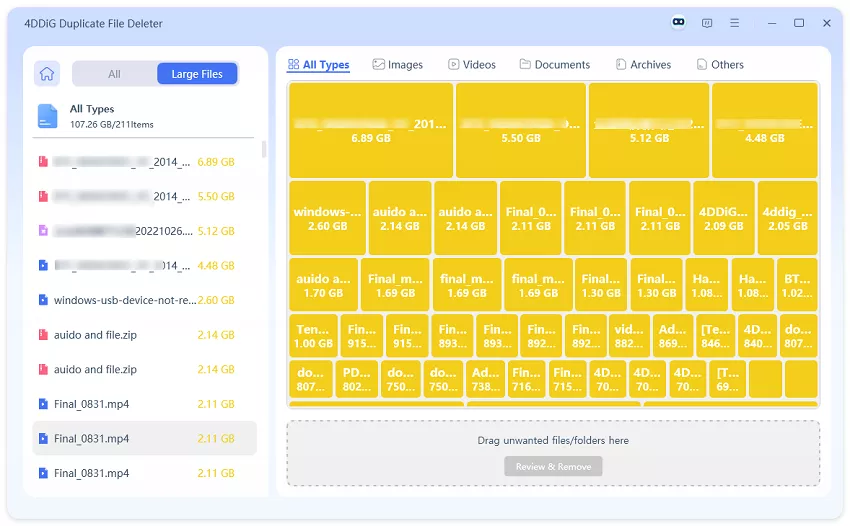Viewport: 850px width, 526px height.
Task: Select the [Te... 846 treemap block
Action: click(x=716, y=336)
